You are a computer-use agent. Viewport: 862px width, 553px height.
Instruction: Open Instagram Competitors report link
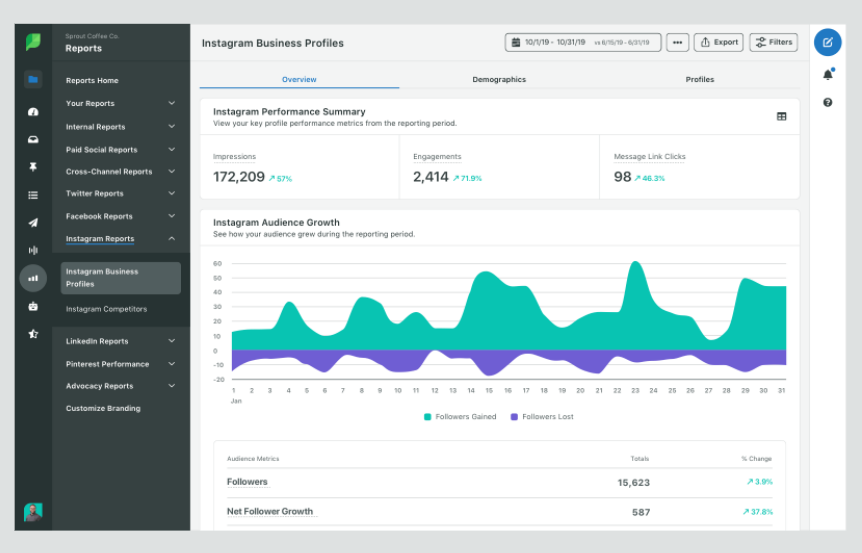107,309
